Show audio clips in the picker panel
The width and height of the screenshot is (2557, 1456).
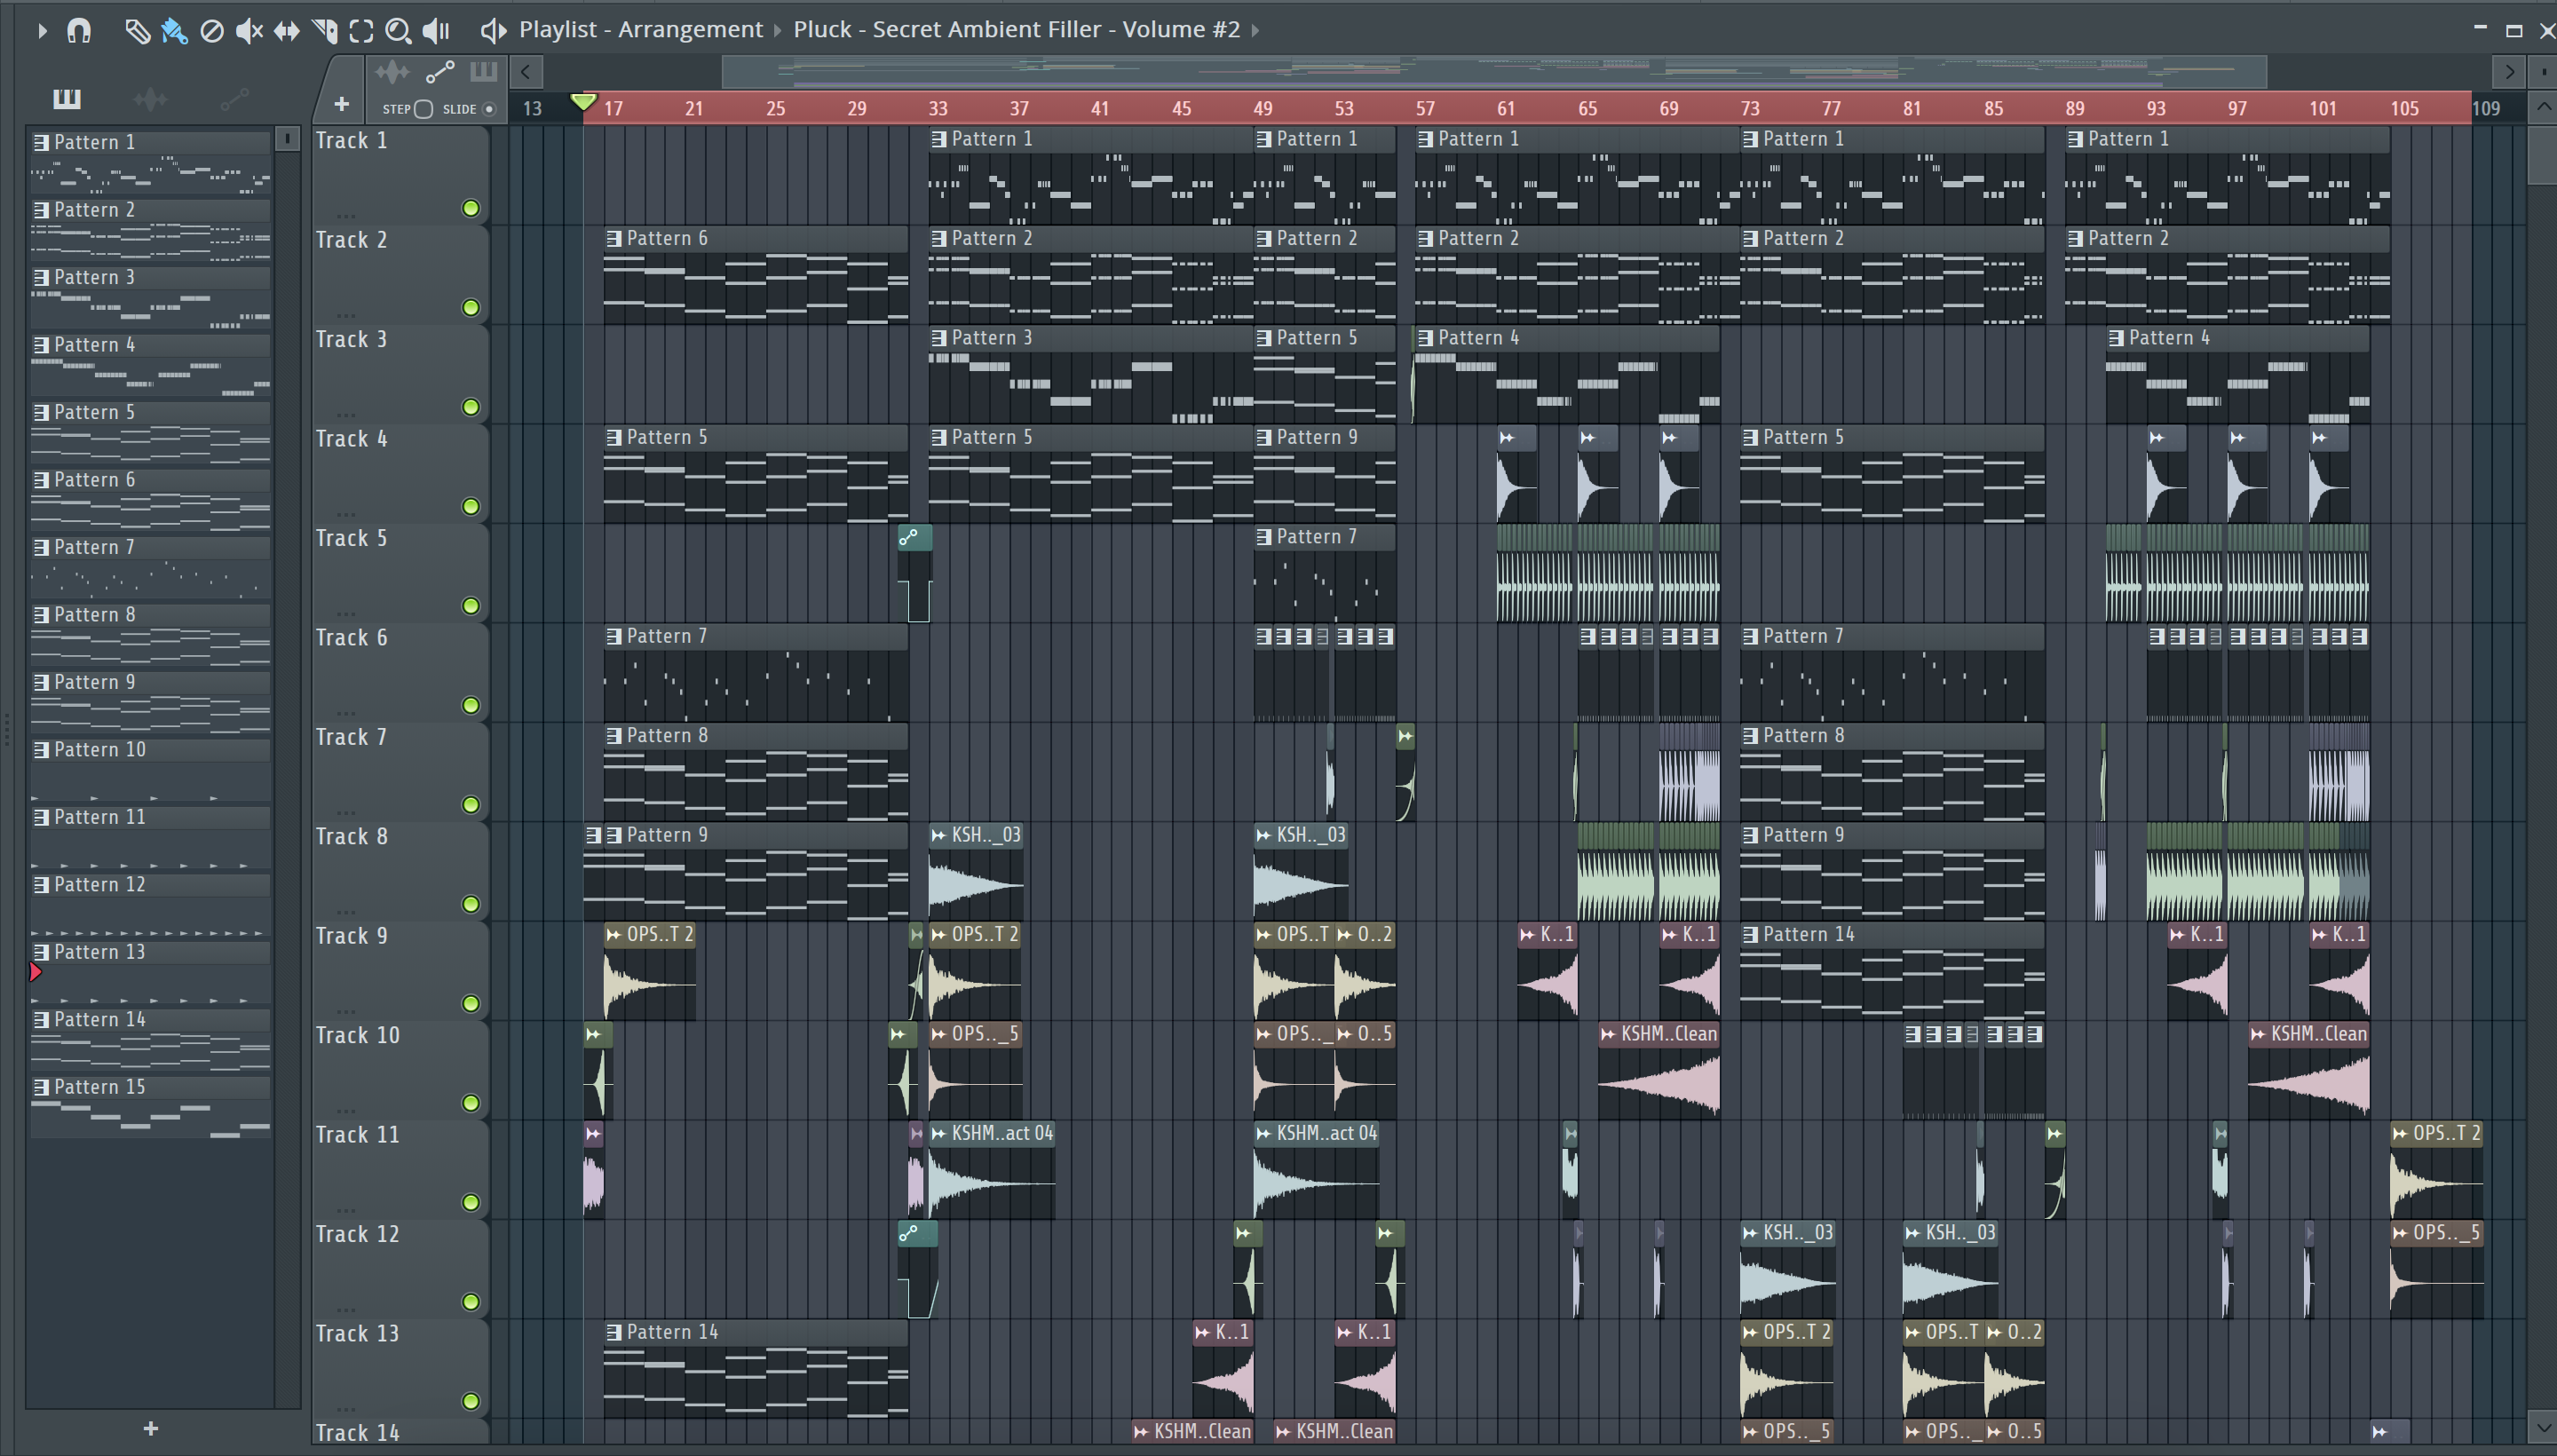click(x=150, y=98)
